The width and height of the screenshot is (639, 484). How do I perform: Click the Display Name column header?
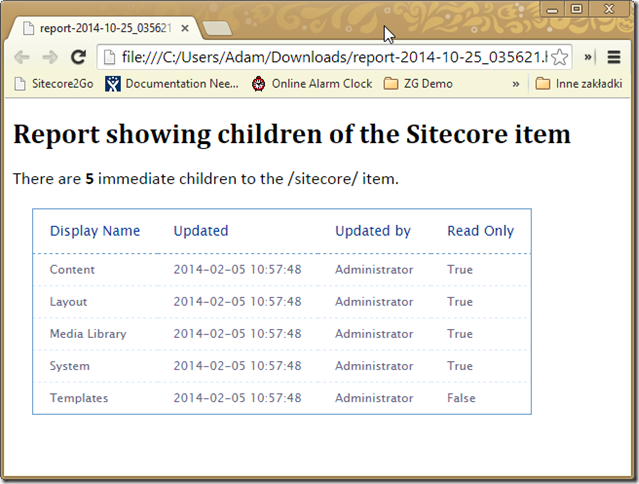point(95,231)
